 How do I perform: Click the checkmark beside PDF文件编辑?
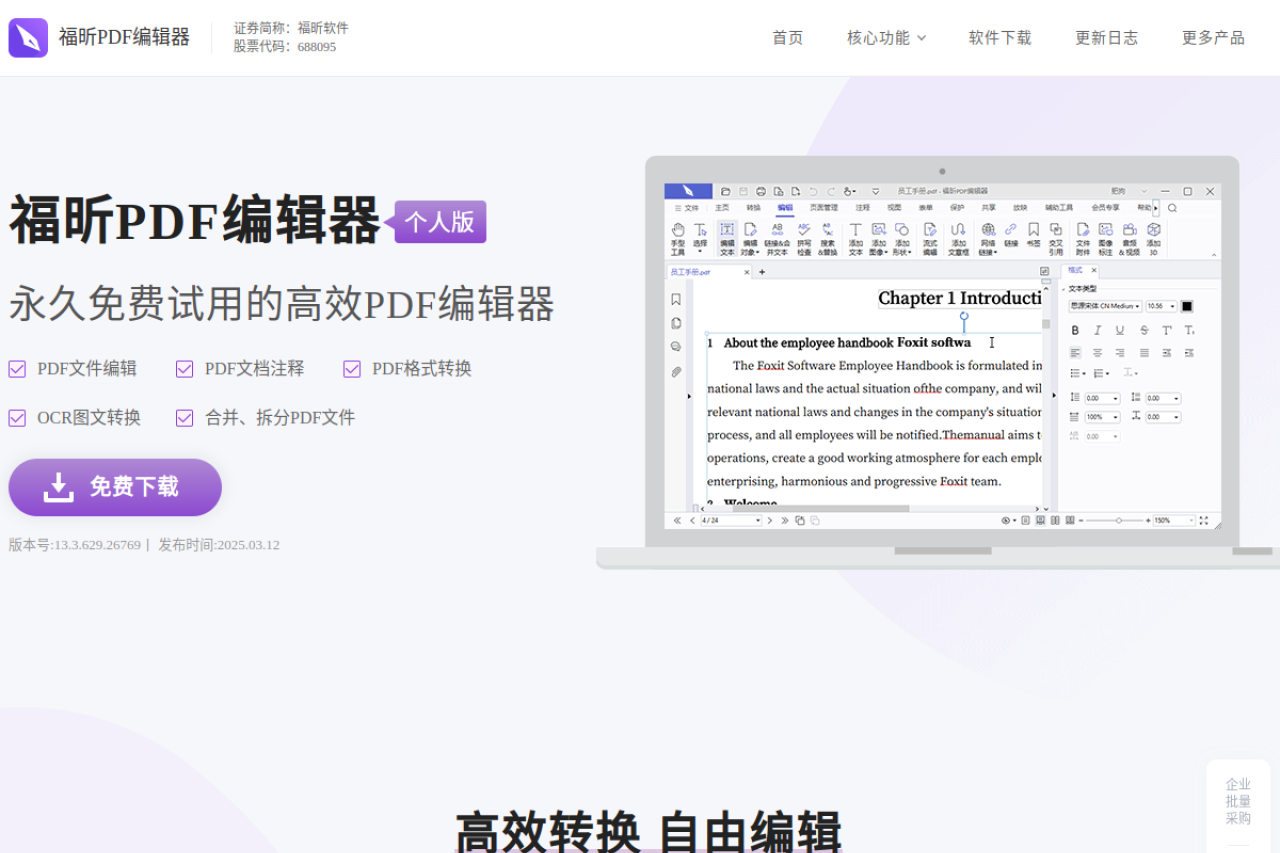tap(17, 369)
